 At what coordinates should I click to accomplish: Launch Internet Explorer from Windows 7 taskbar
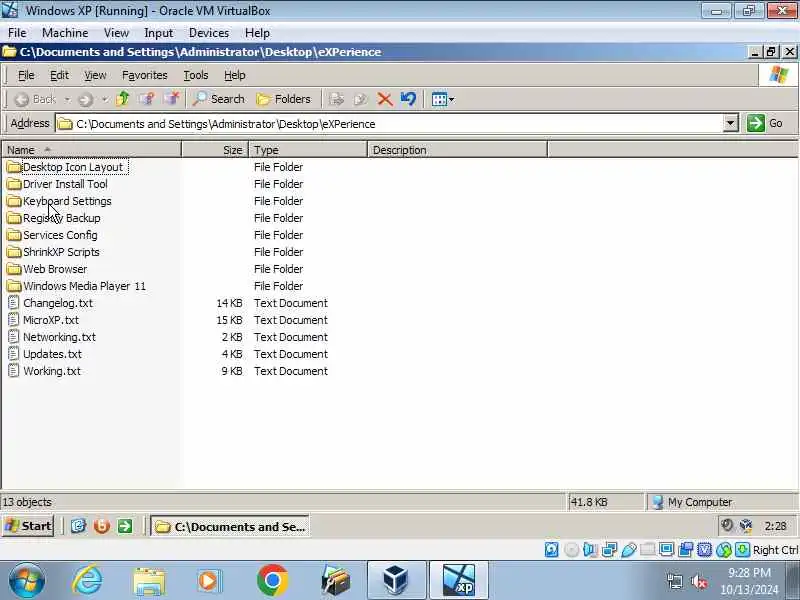point(87,580)
